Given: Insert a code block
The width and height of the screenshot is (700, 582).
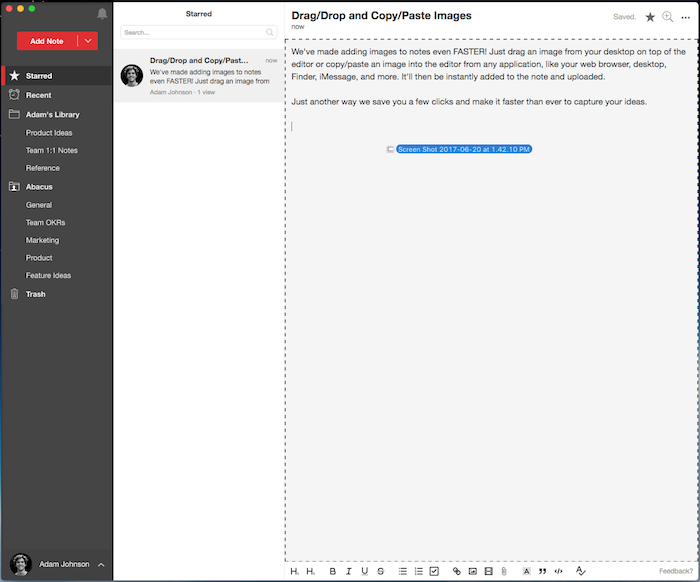Looking at the screenshot, I should click(558, 571).
